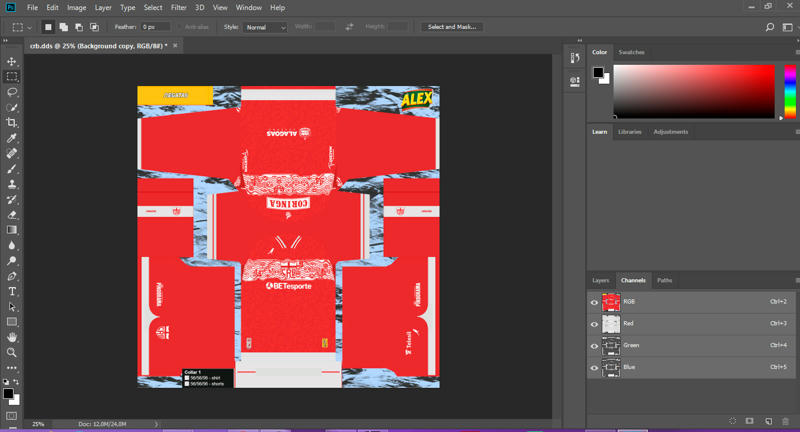Viewport: 800px width, 432px height.
Task: Click the foreground color swatch in toolbar
Action: (8, 393)
